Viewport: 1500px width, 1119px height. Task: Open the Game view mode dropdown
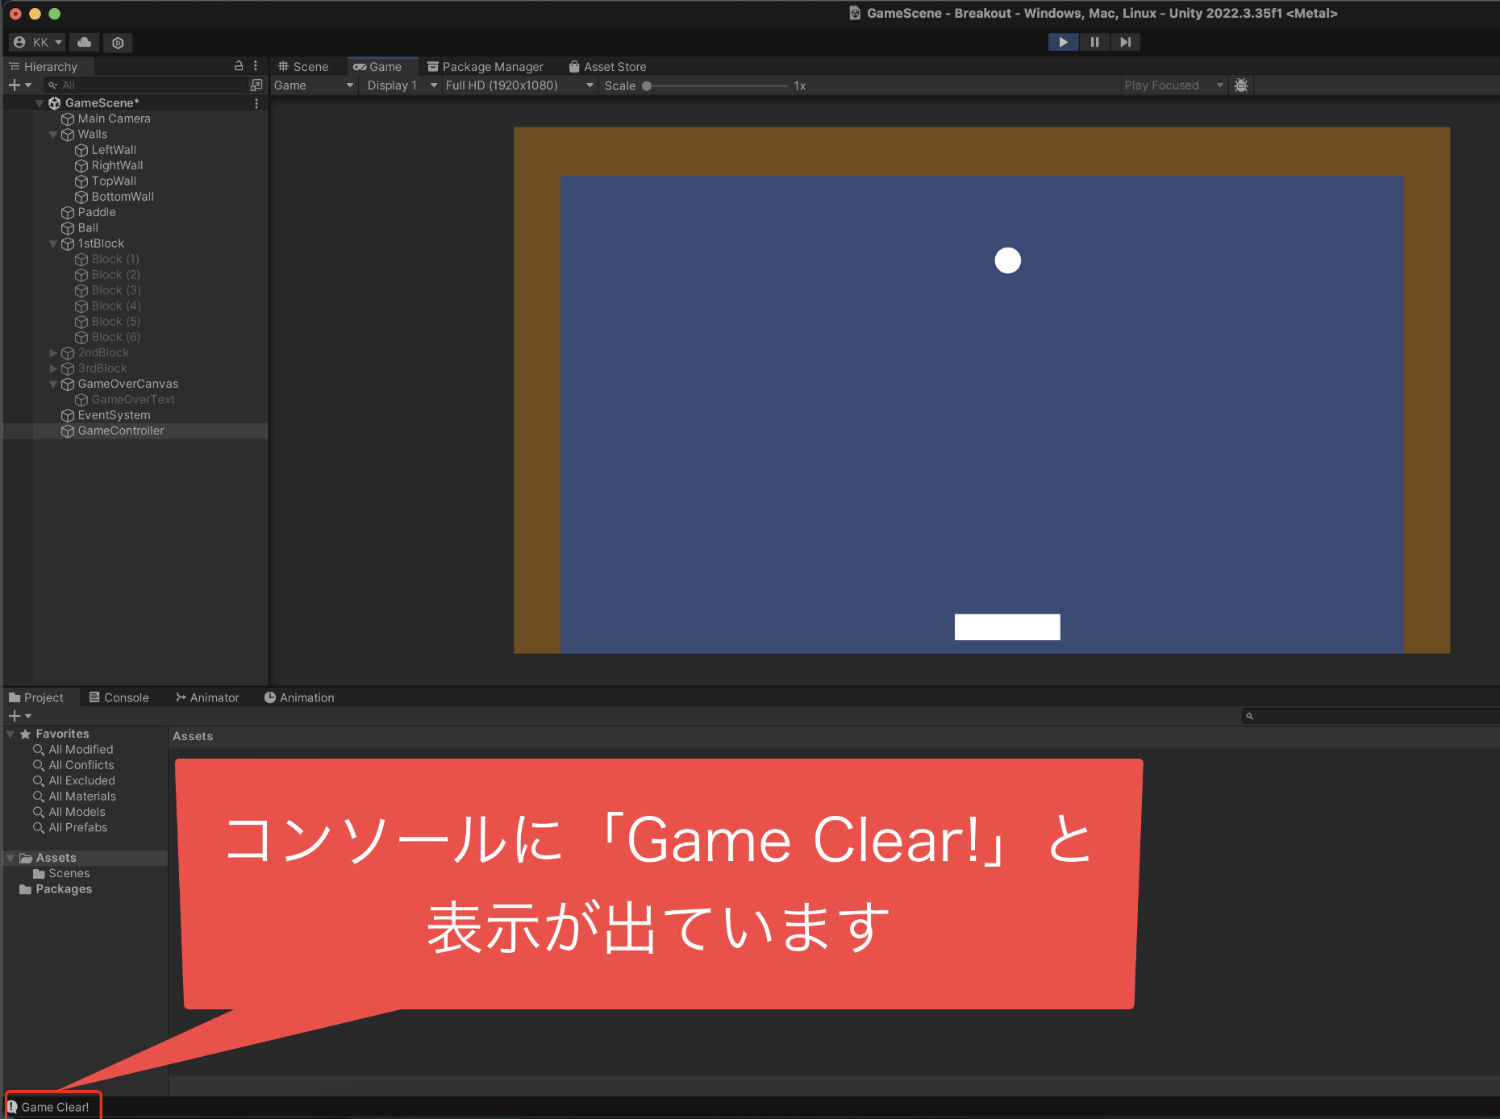pyautogui.click(x=314, y=86)
